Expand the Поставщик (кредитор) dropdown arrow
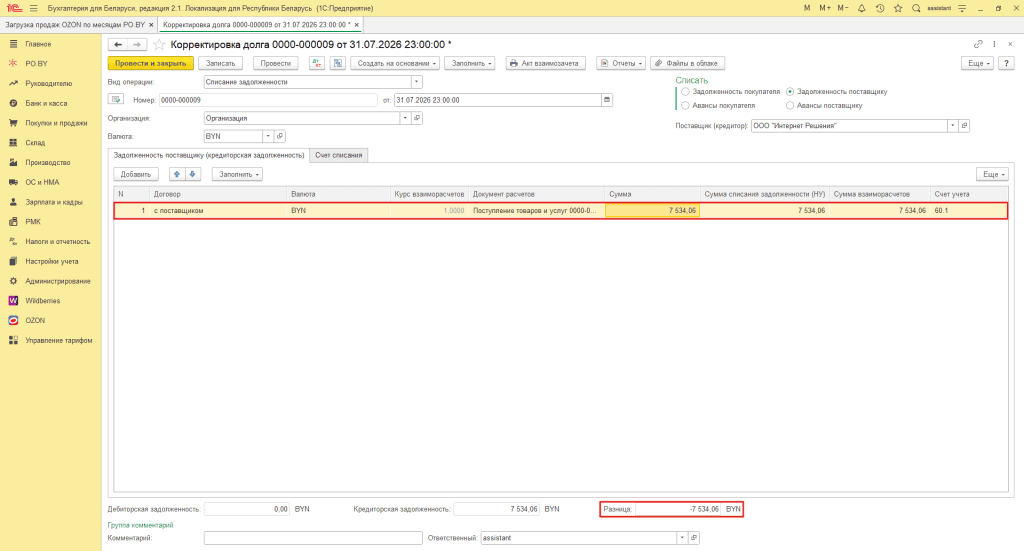Image resolution: width=1024 pixels, height=551 pixels. (x=952, y=125)
